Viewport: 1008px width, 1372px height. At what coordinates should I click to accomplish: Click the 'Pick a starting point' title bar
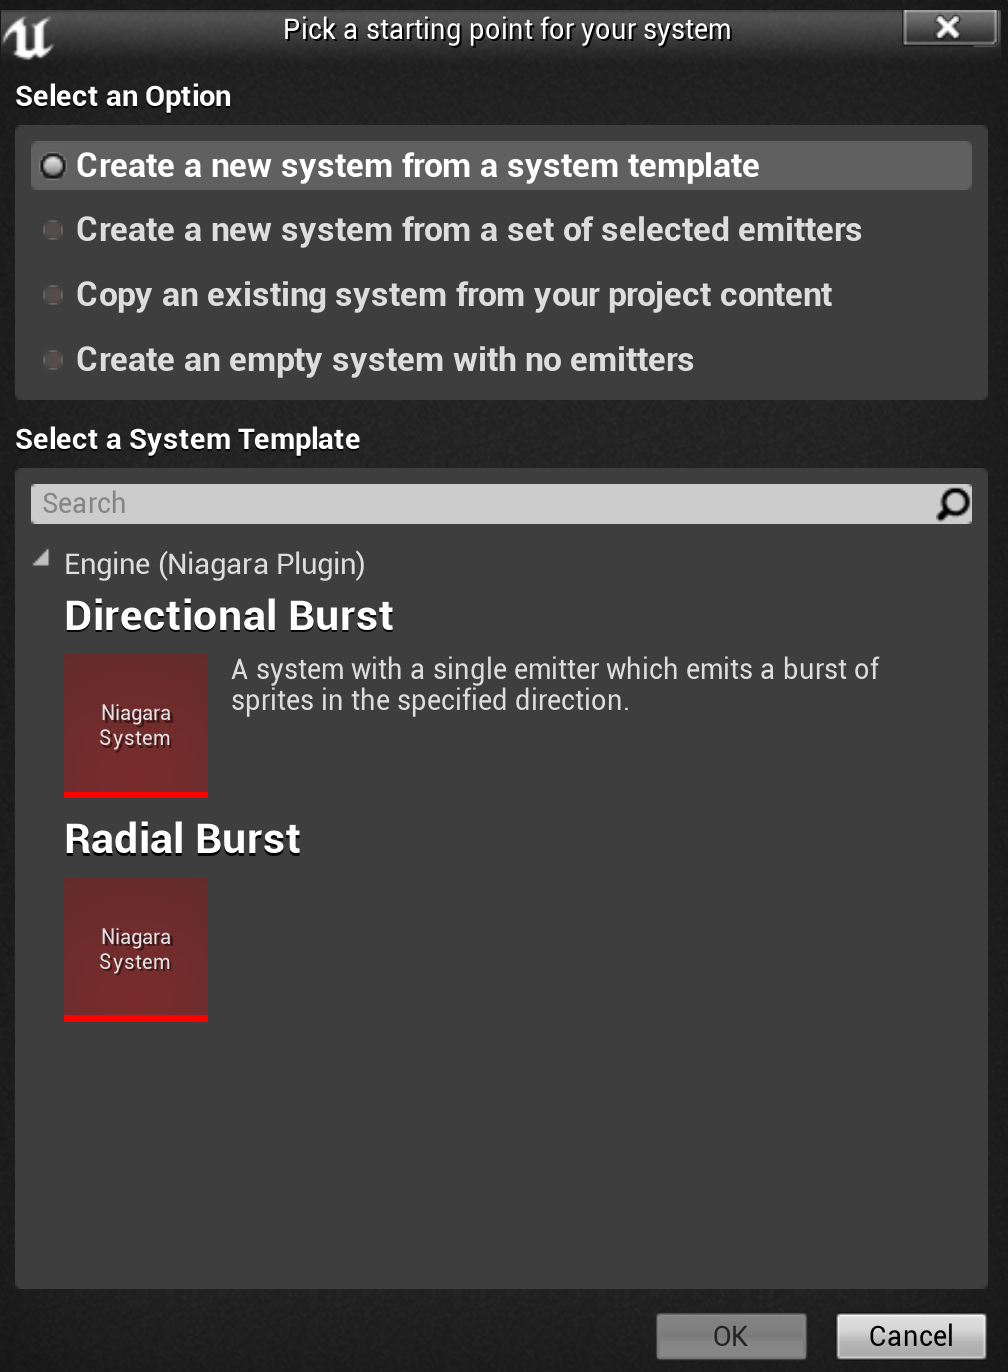click(506, 30)
